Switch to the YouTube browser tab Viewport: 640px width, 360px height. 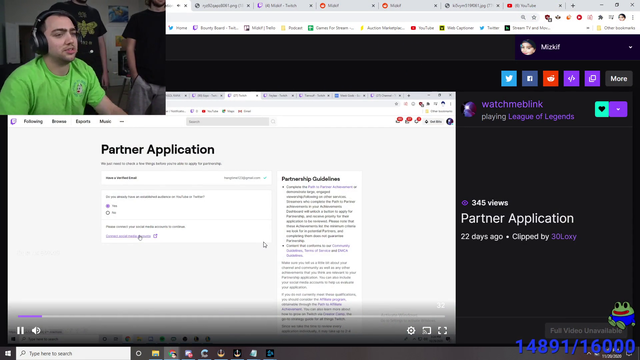[x=533, y=6]
